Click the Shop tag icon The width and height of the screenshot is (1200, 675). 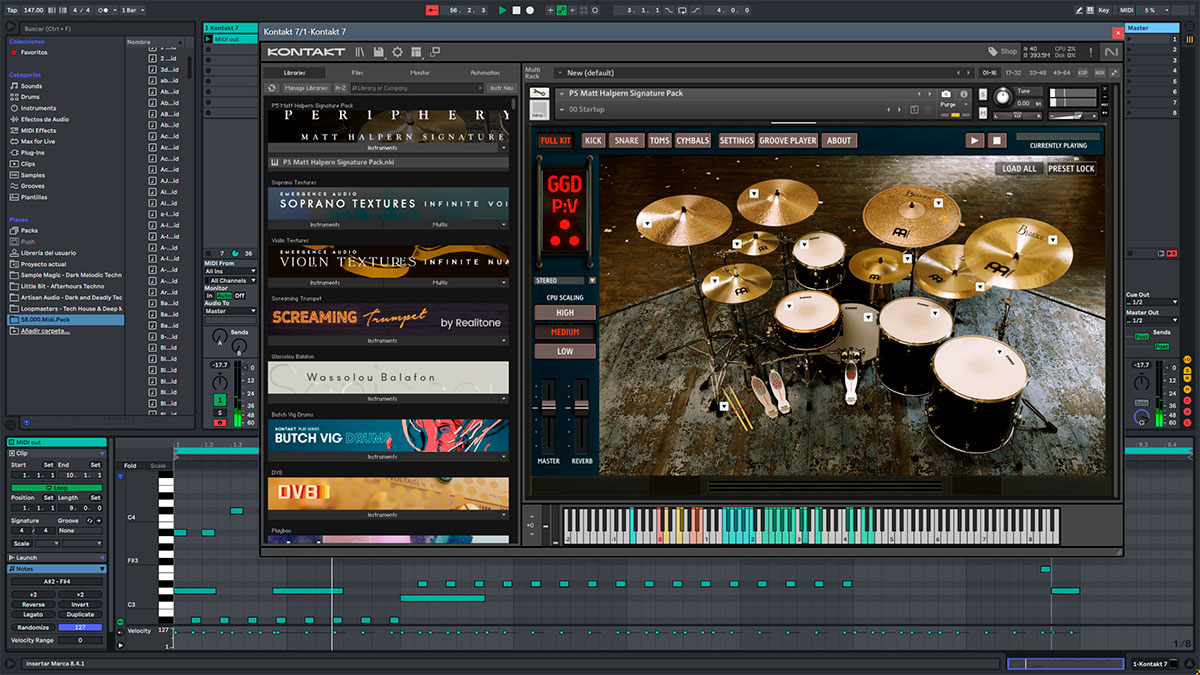click(993, 51)
